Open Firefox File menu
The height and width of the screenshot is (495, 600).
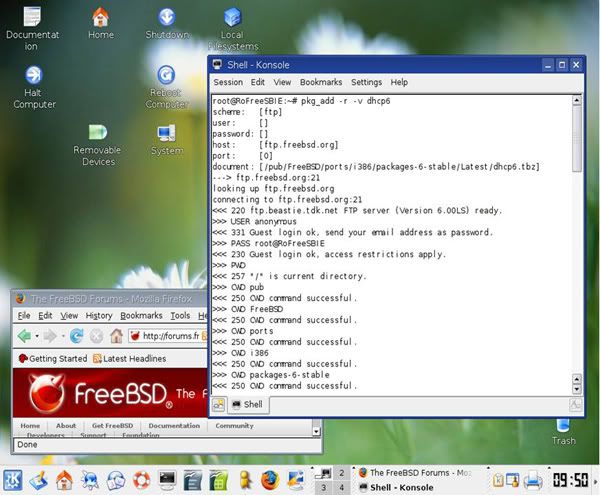click(x=24, y=316)
